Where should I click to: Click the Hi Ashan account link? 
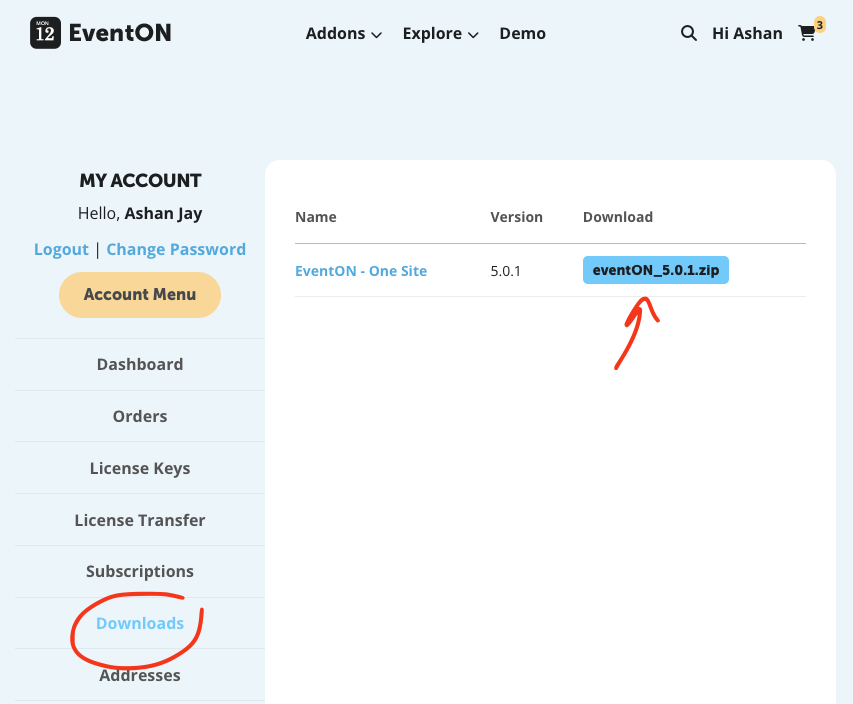pos(747,34)
